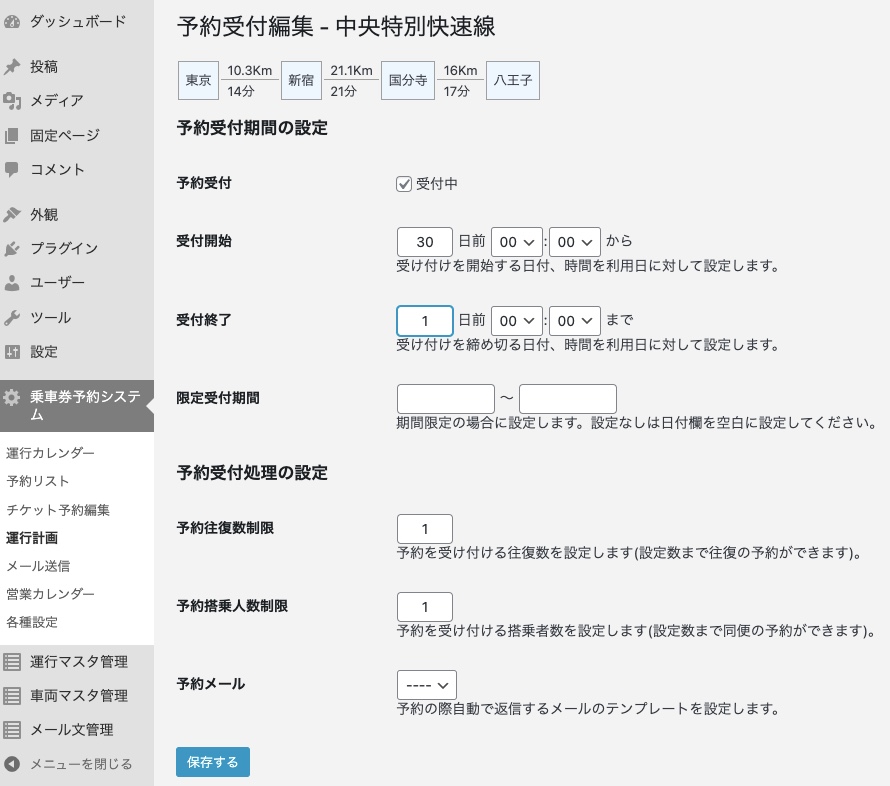Select 予約リスト in the sidebar
The height and width of the screenshot is (786, 890).
pos(38,481)
